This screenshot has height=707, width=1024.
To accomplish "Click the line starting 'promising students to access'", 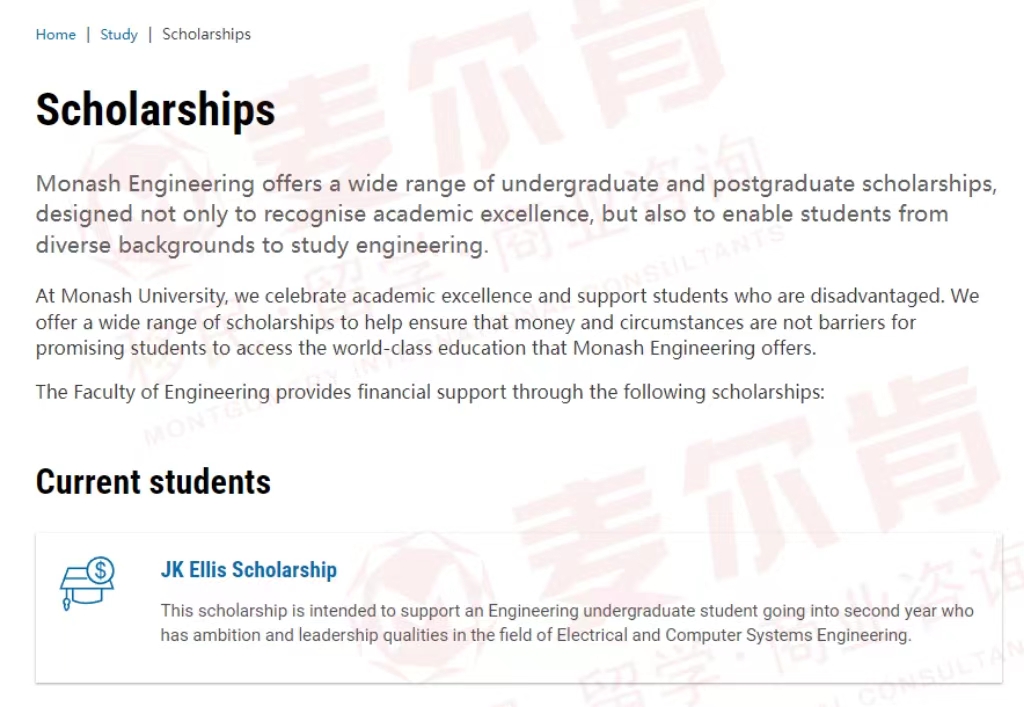I will click(426, 348).
